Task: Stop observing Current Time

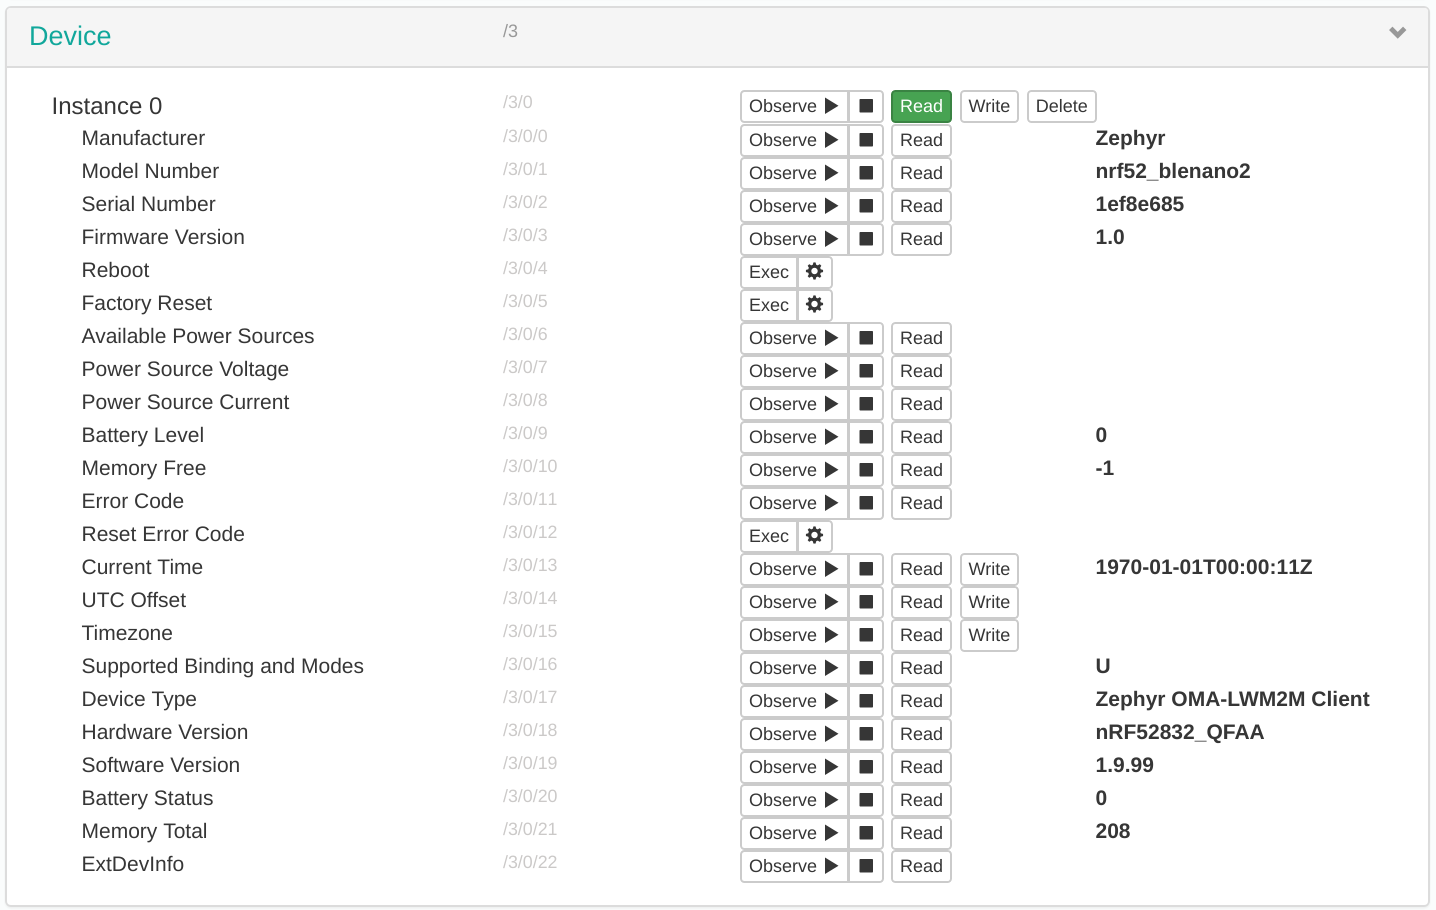Action: coord(866,569)
